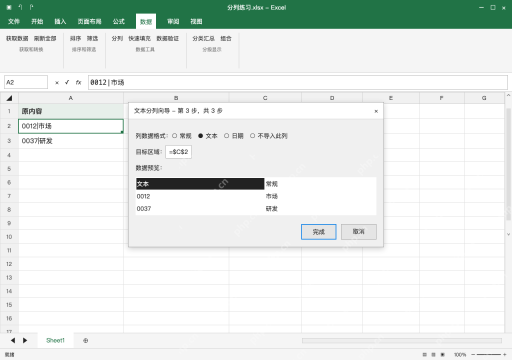Zoom in with the plus icon
512x360 pixels.
(505, 355)
